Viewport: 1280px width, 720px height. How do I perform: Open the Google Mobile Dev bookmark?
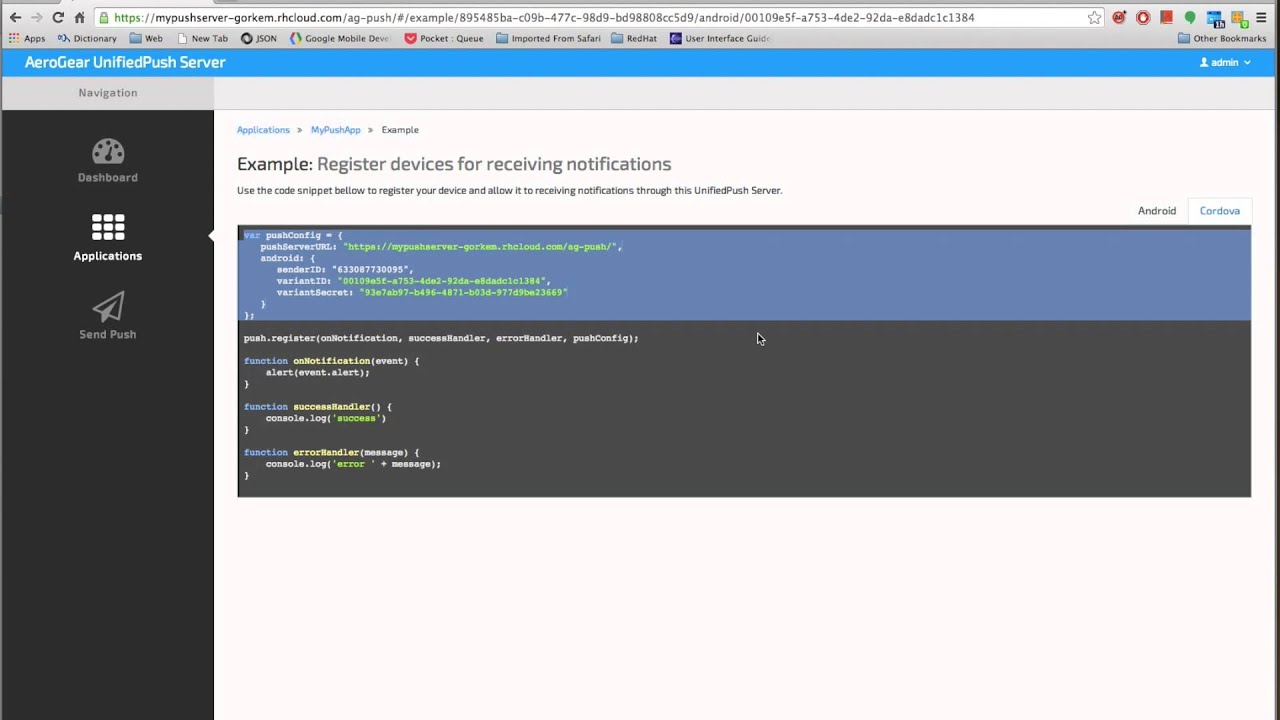(x=339, y=38)
